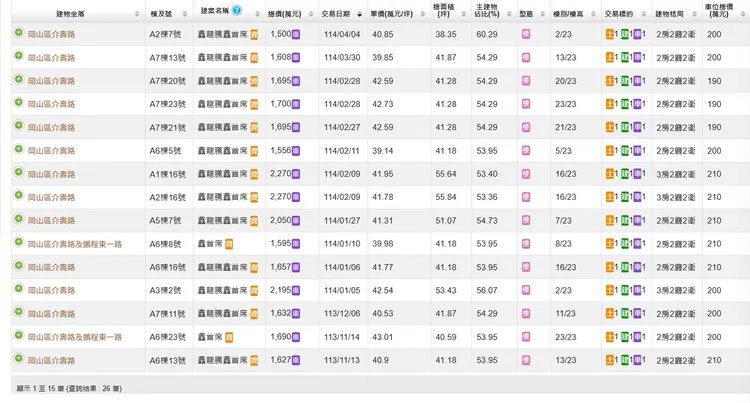Click 建案名稱 column header
The width and height of the screenshot is (750, 403).
tap(215, 11)
